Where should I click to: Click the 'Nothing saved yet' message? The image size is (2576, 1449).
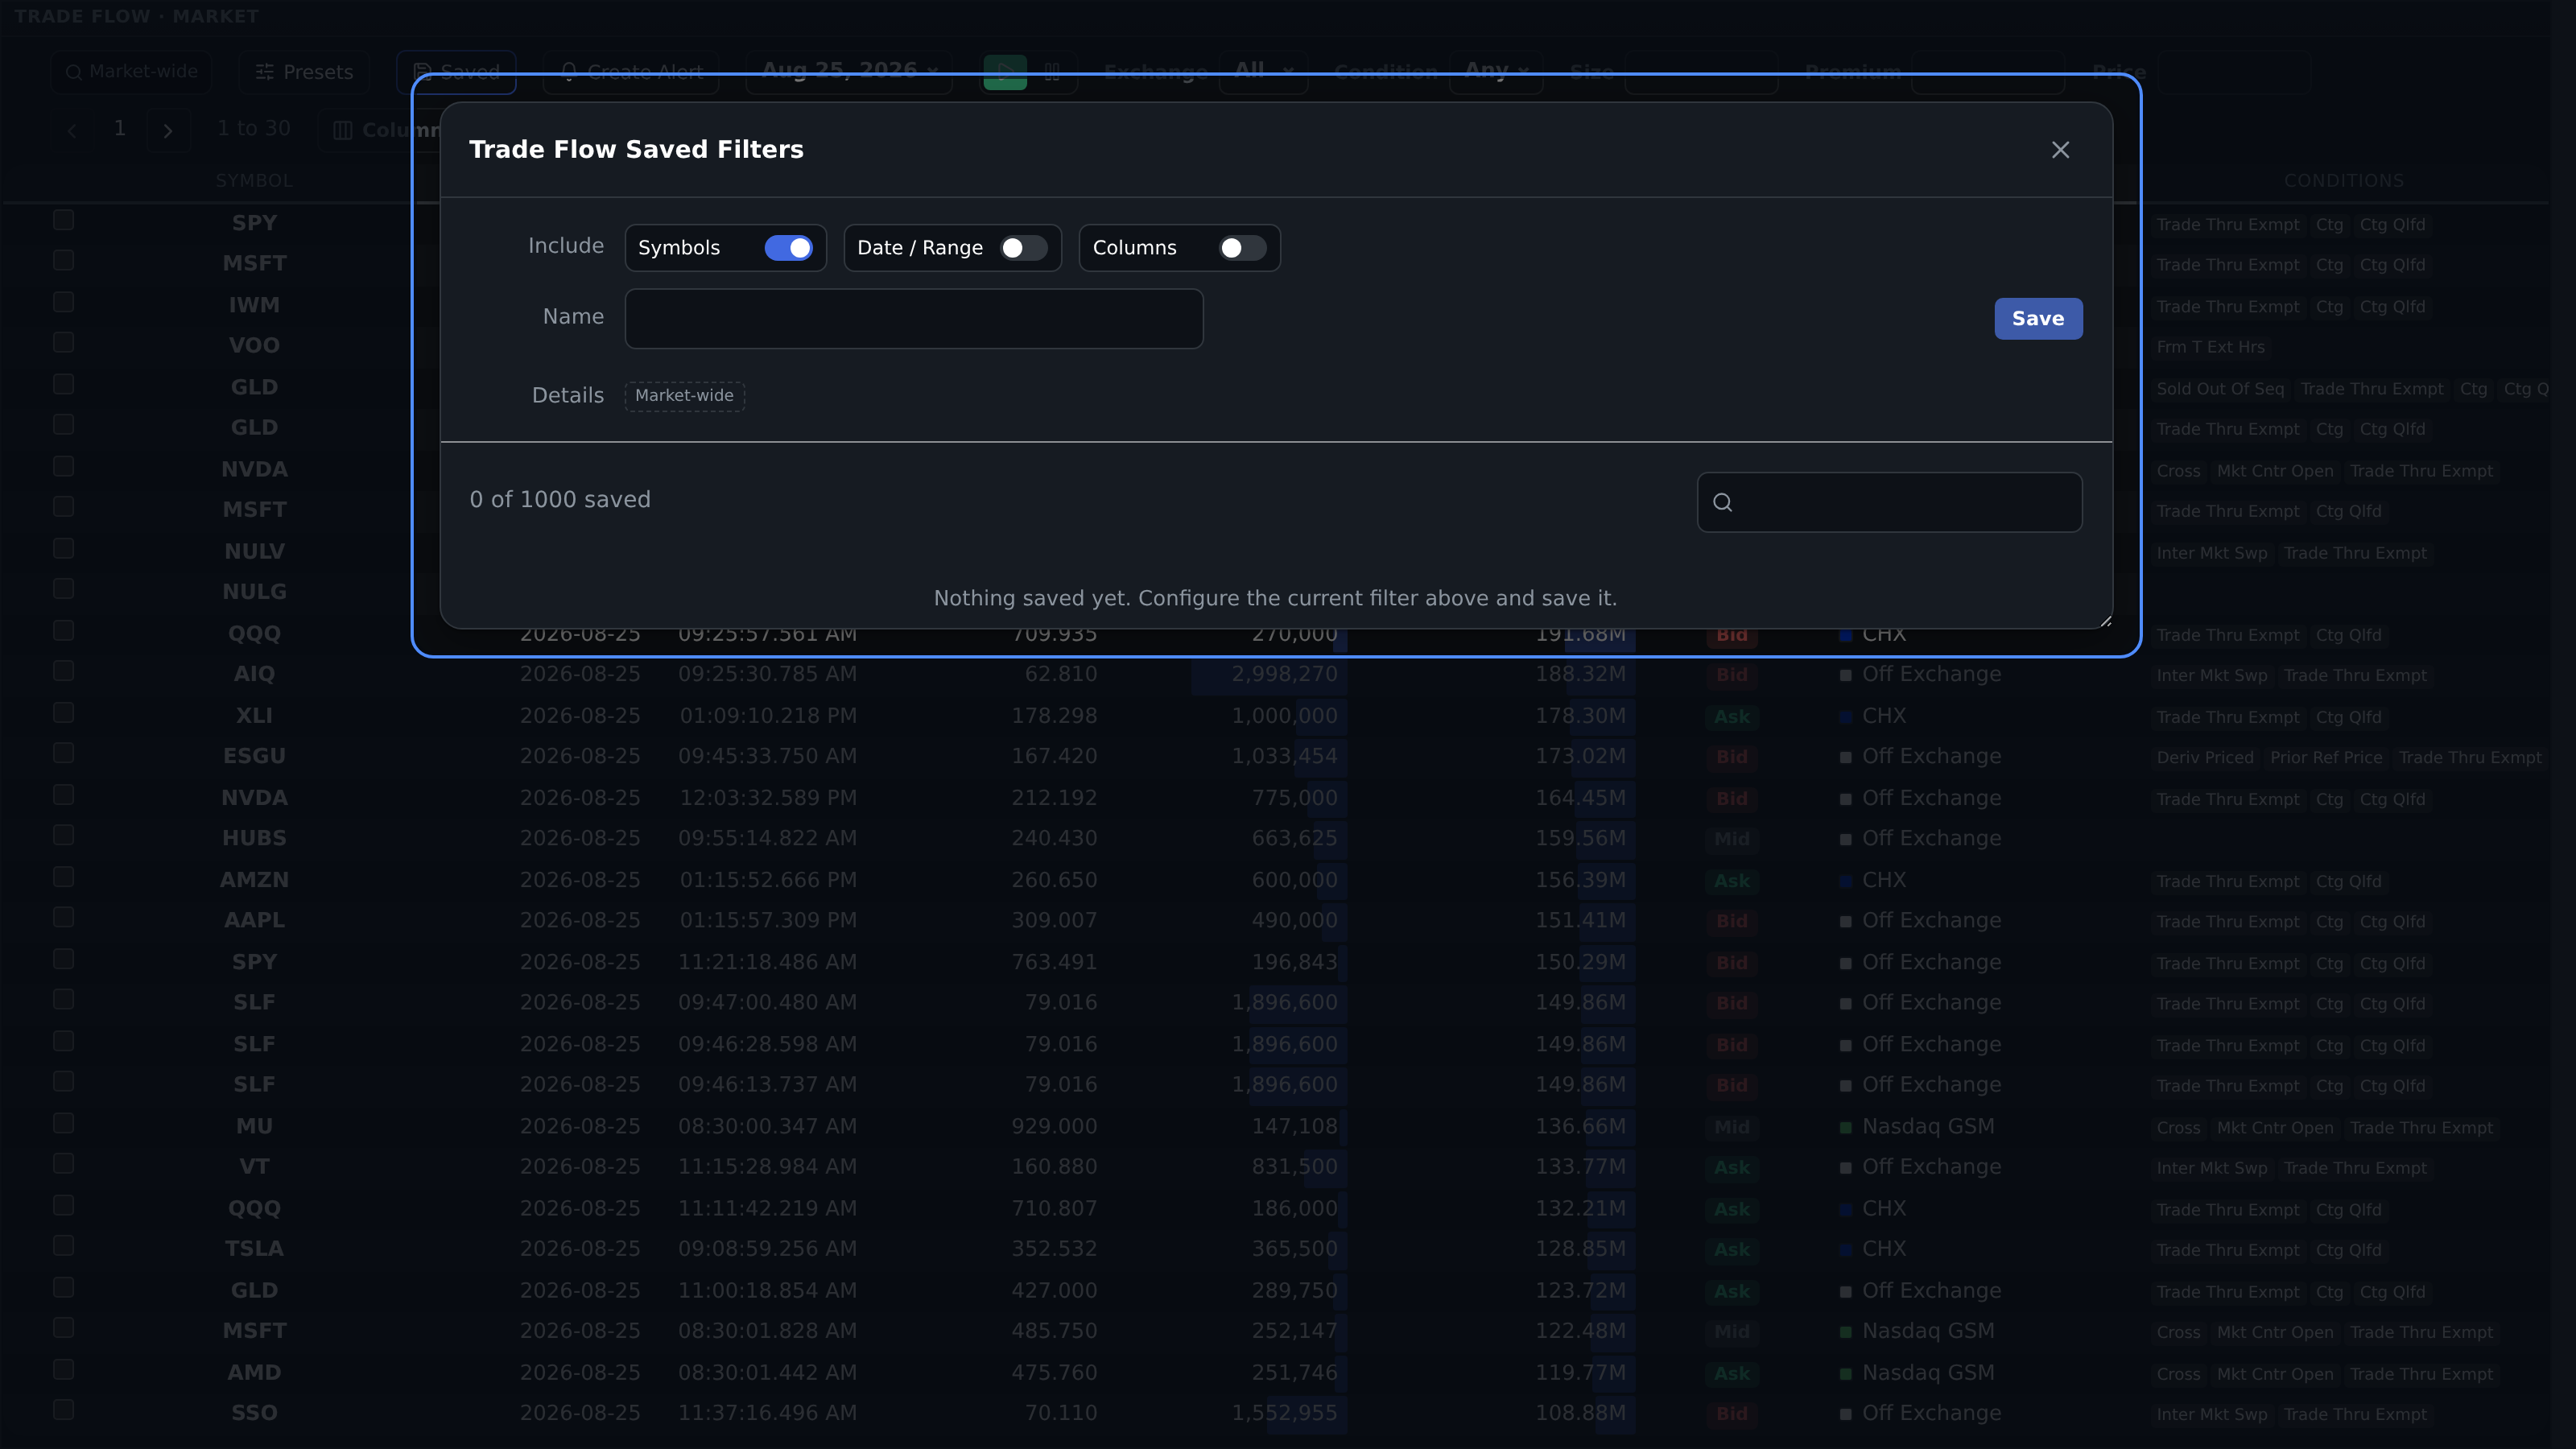tap(1275, 598)
